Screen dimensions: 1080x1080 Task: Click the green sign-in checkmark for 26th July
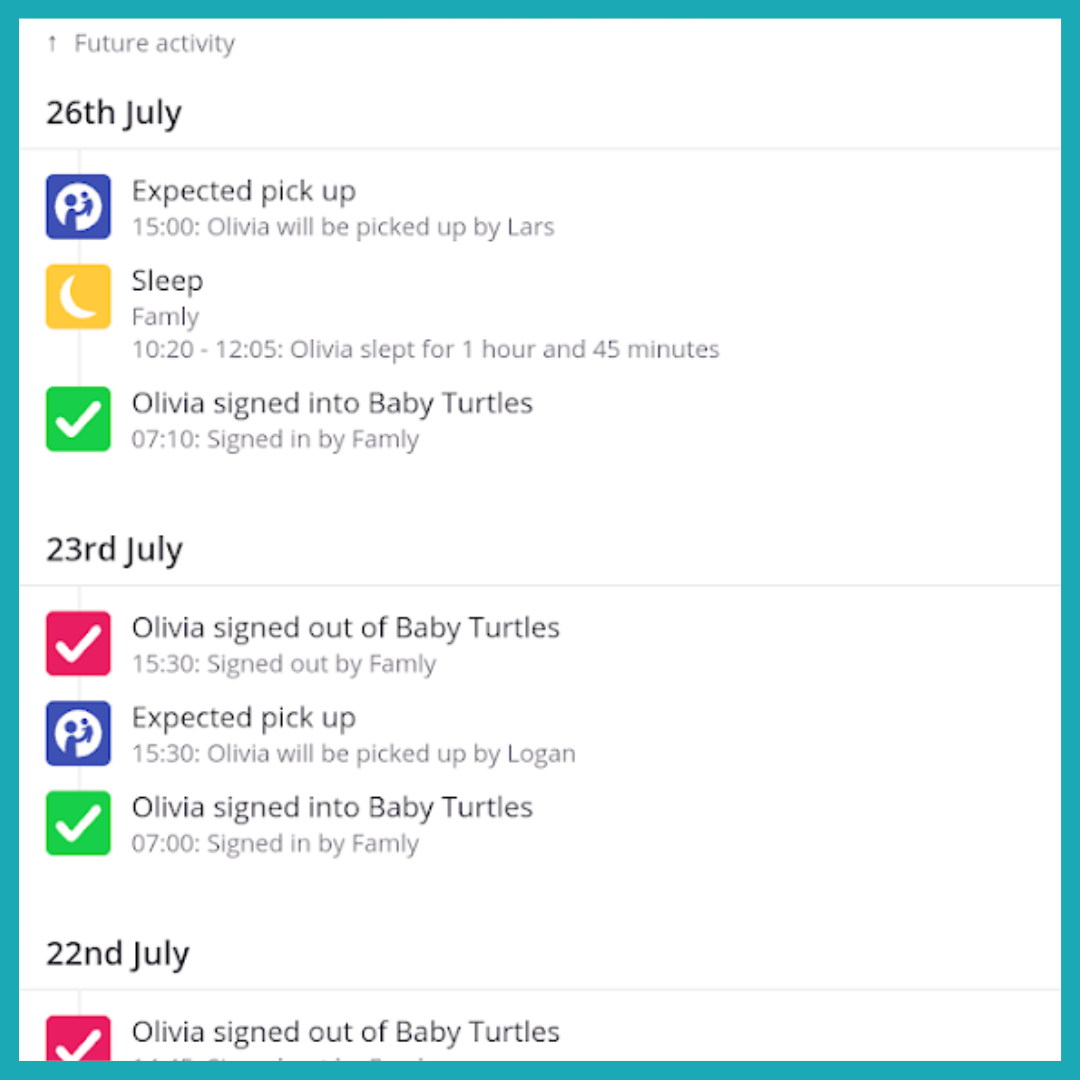tap(78, 419)
